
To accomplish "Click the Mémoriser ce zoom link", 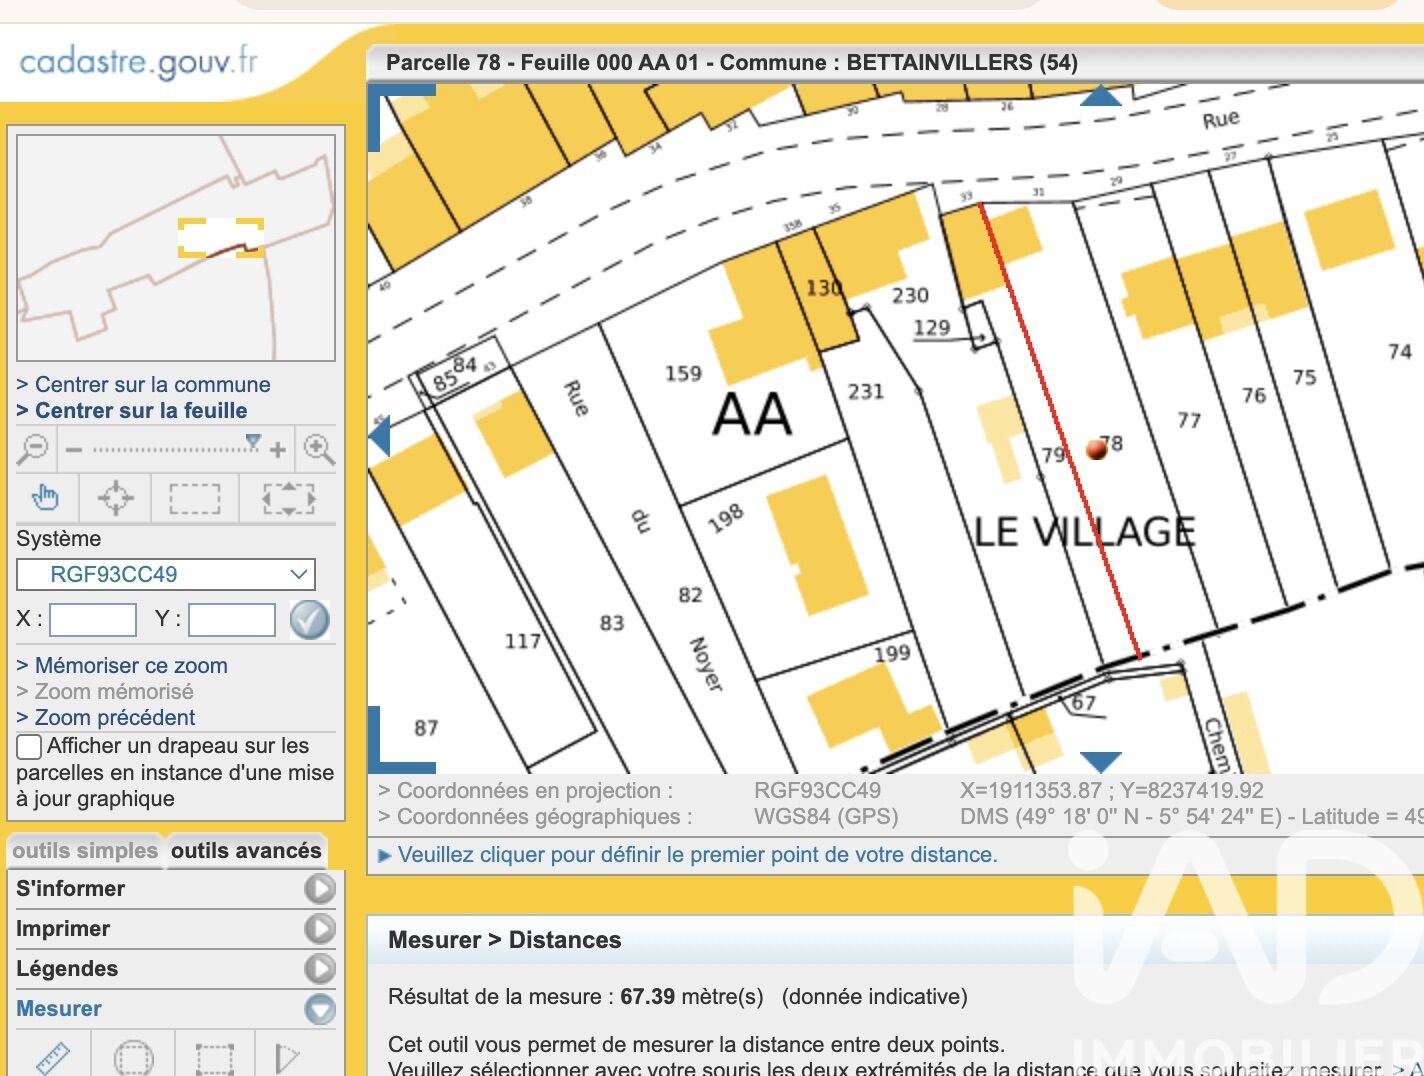I will coord(131,666).
